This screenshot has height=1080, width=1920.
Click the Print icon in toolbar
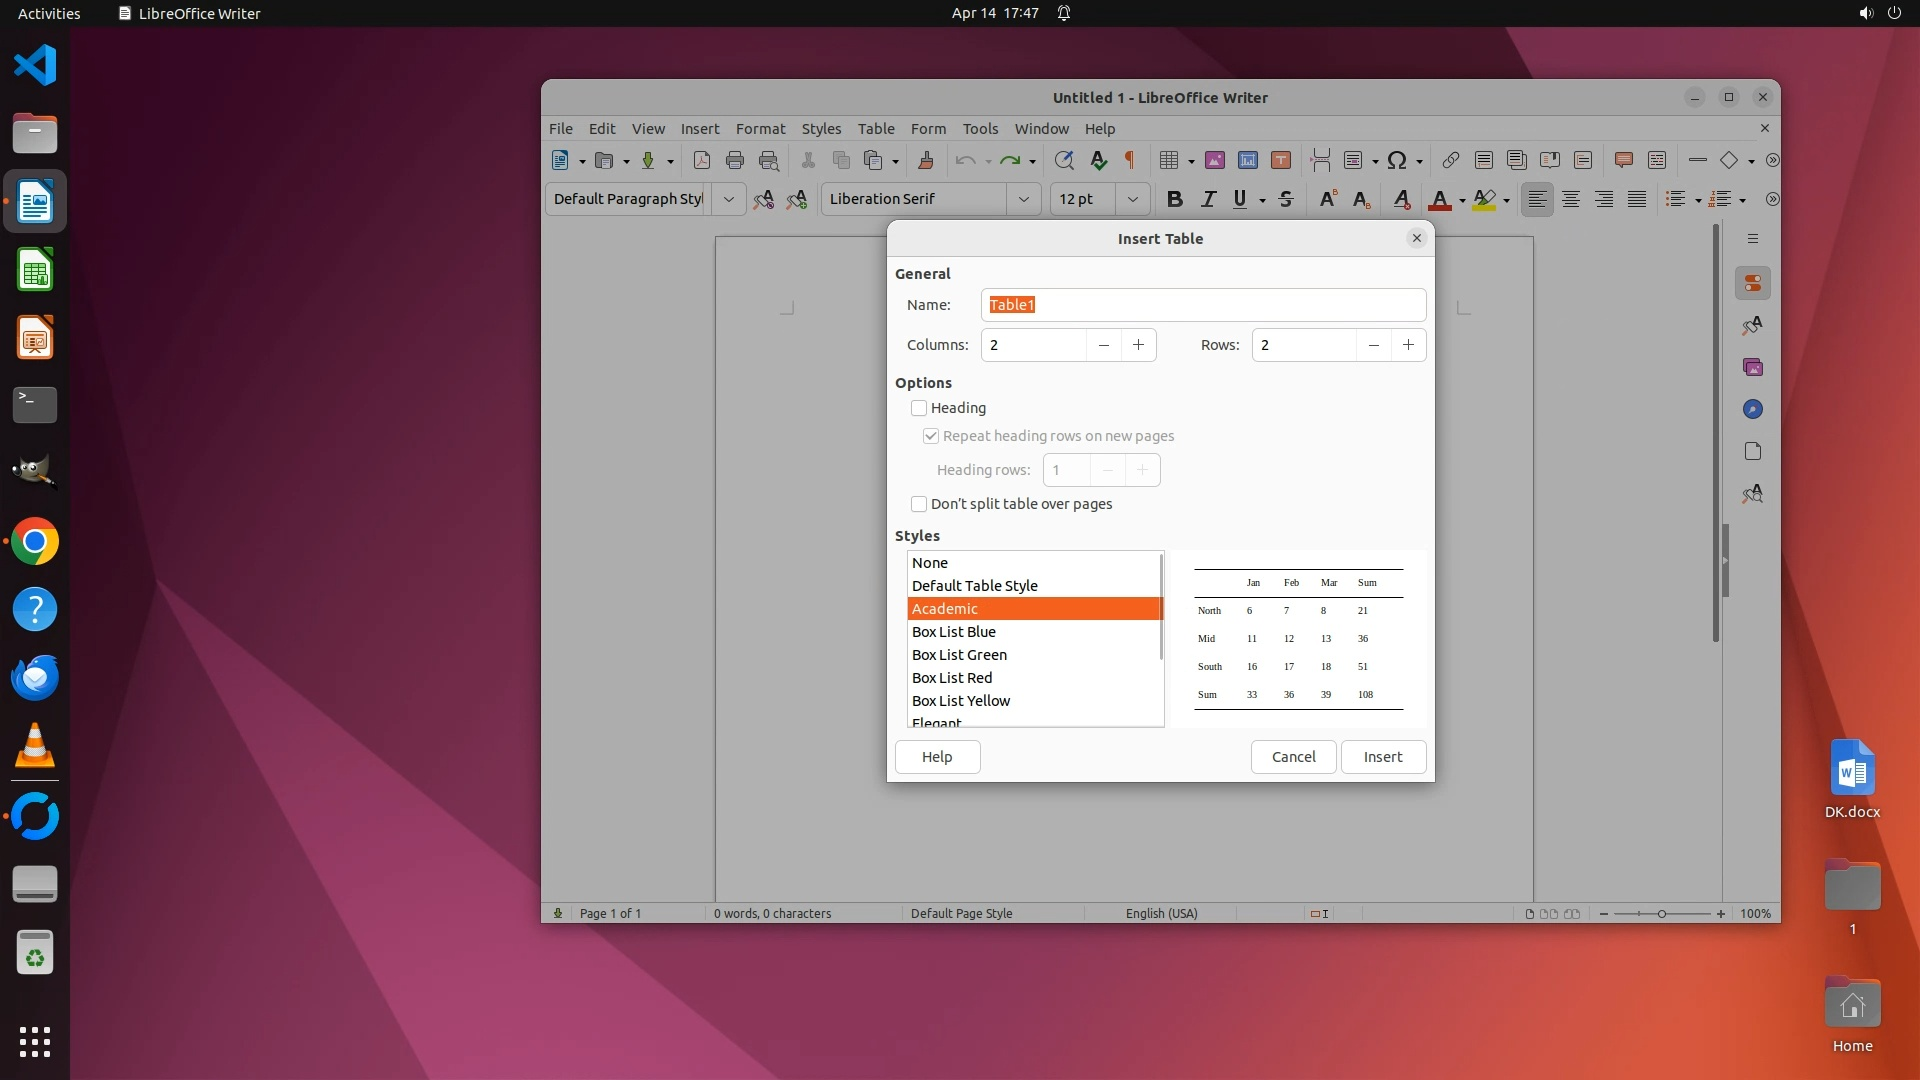point(735,160)
